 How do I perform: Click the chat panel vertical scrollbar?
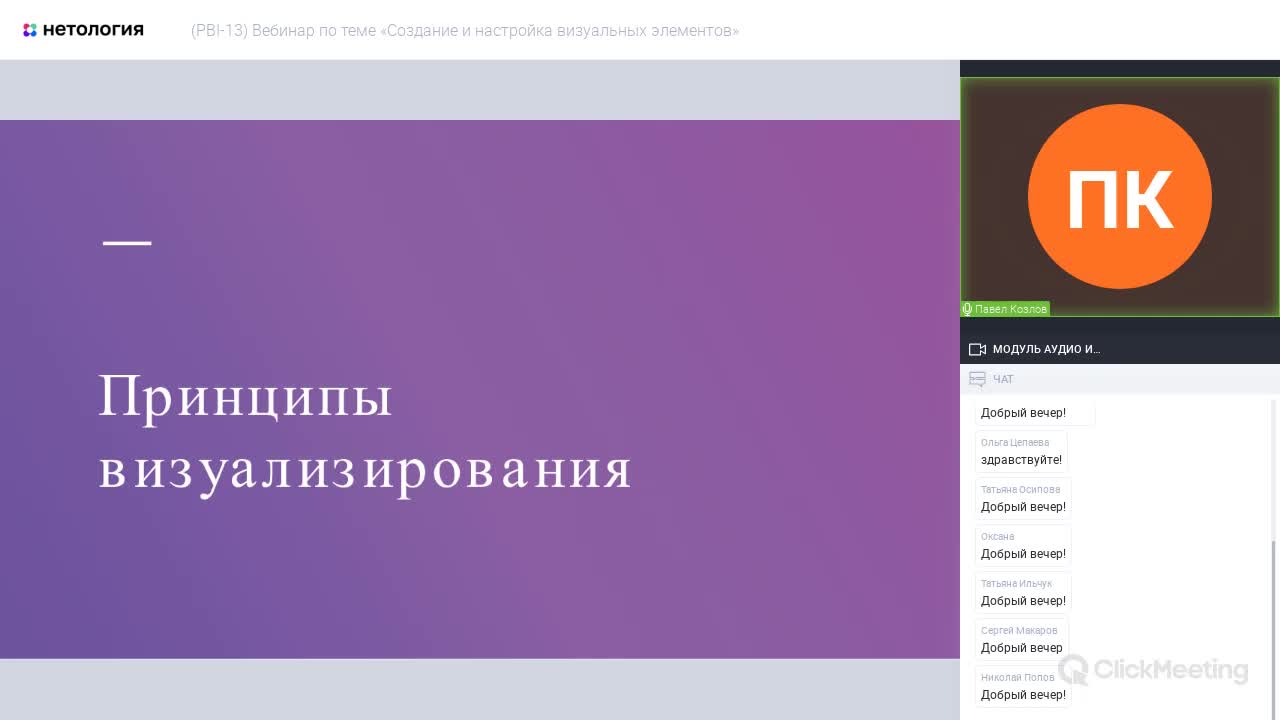point(1273,628)
